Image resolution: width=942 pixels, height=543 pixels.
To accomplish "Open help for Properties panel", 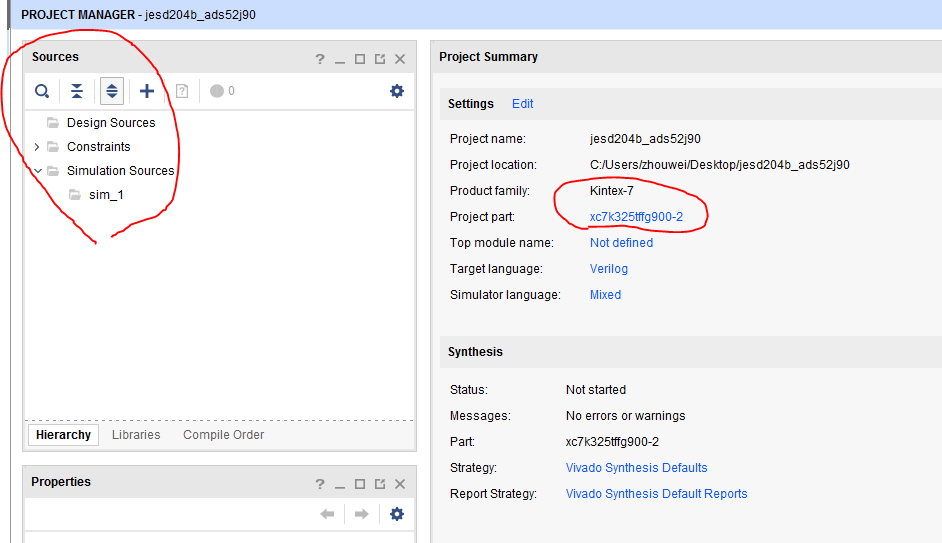I will point(320,484).
